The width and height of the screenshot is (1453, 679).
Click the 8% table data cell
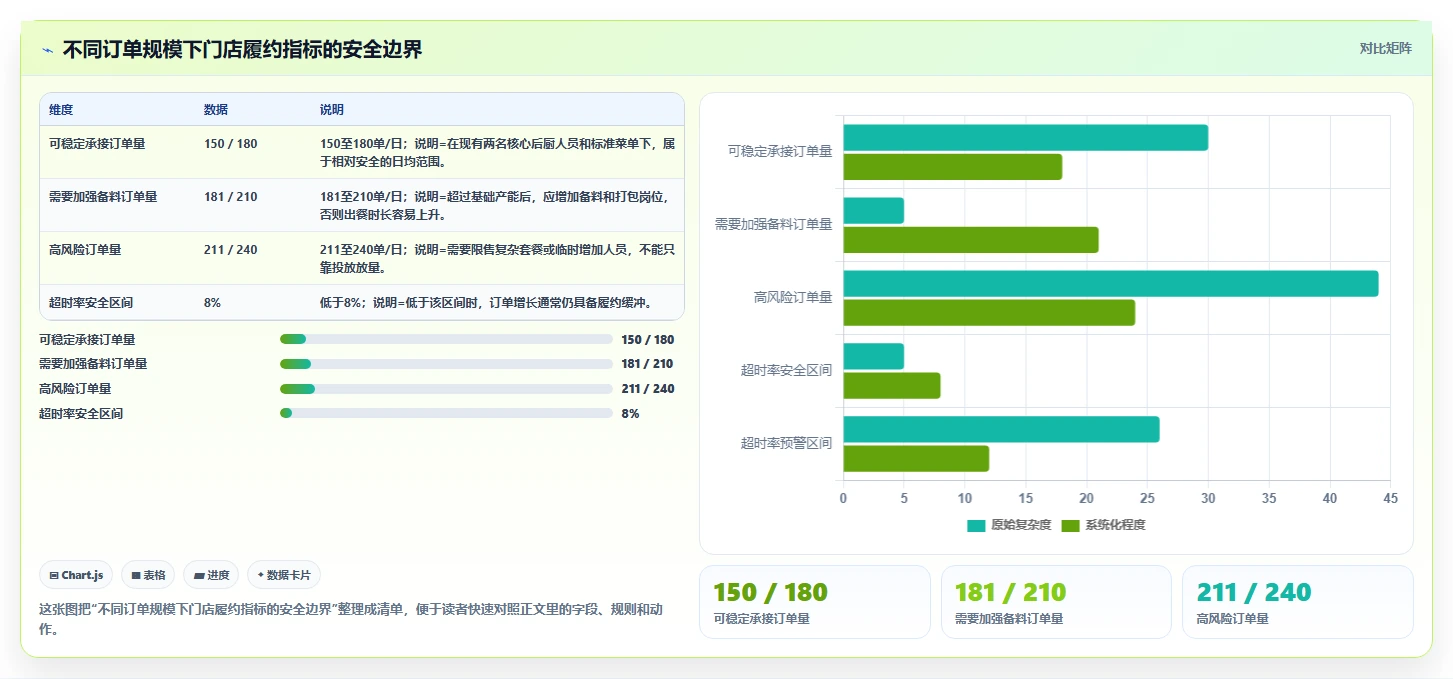212,303
